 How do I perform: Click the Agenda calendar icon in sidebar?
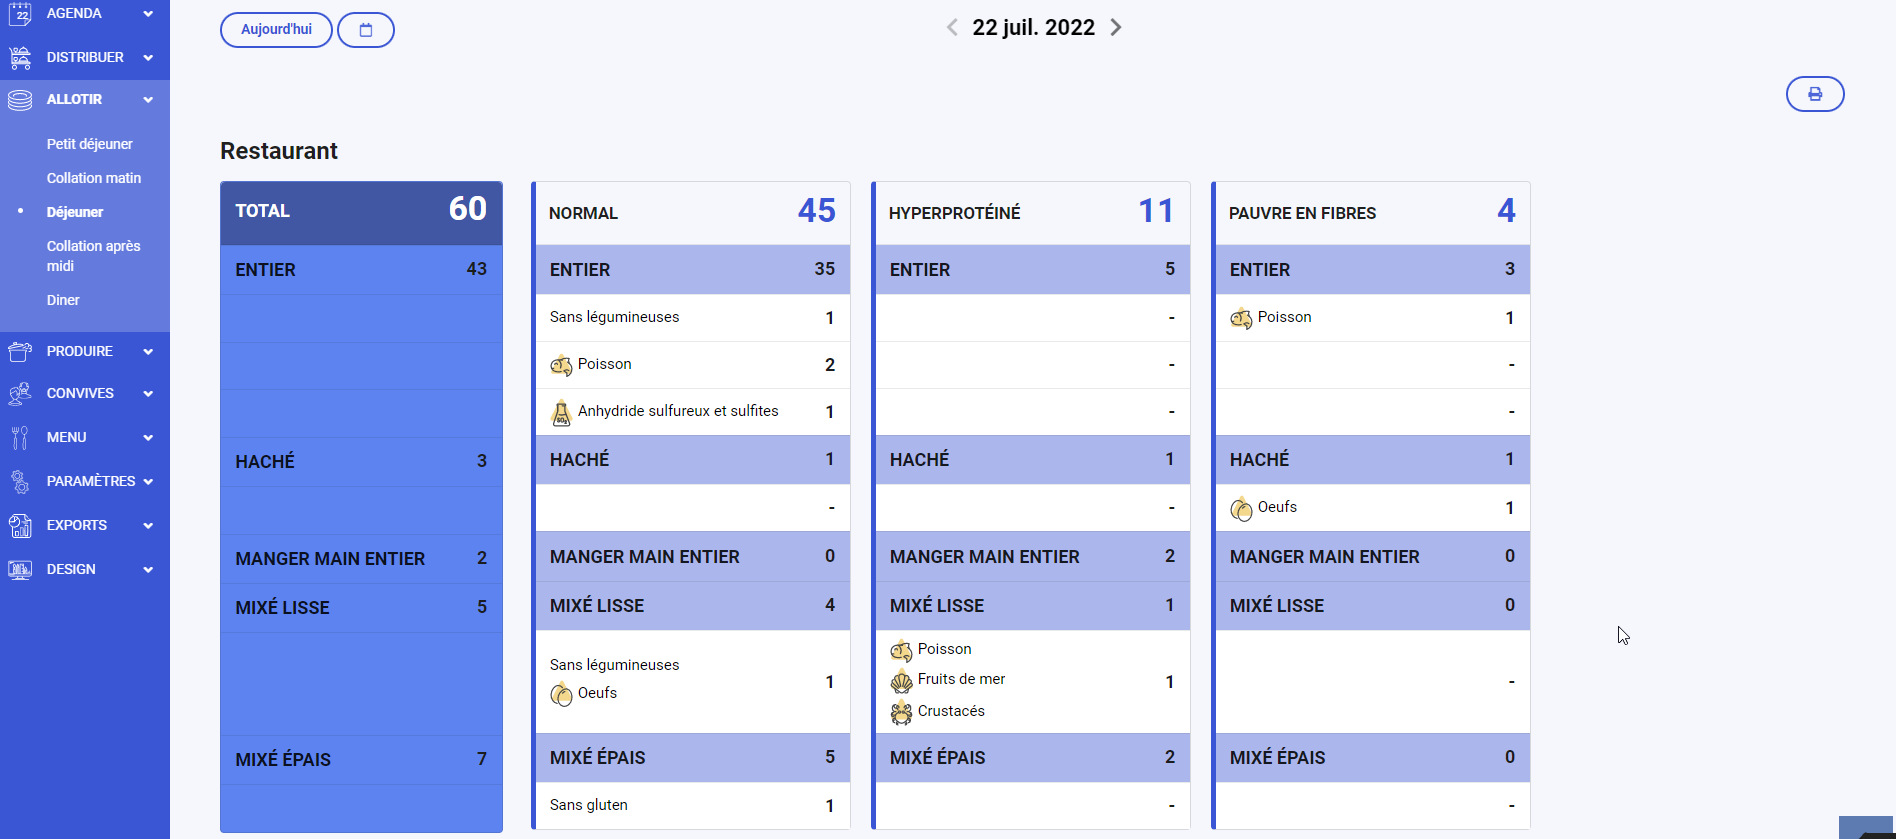[x=20, y=14]
